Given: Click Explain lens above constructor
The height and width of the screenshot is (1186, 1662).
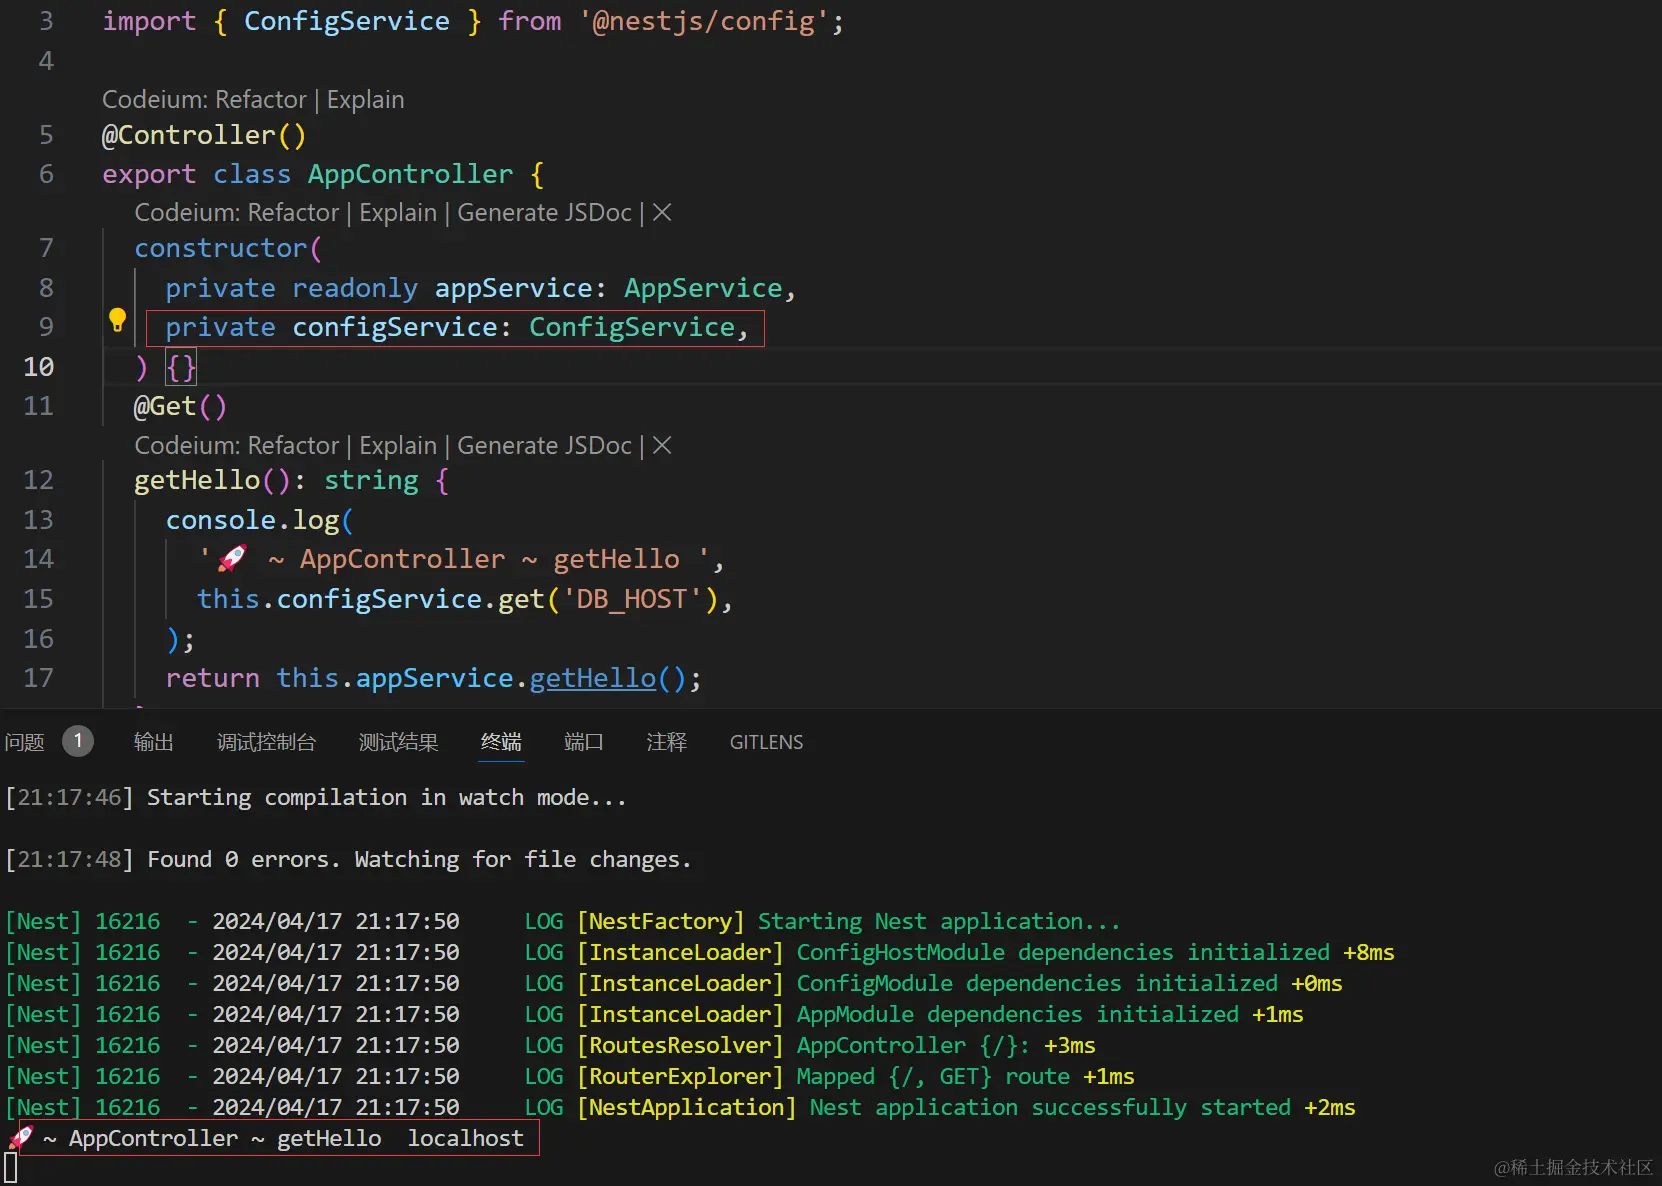Looking at the screenshot, I should click(x=398, y=213).
